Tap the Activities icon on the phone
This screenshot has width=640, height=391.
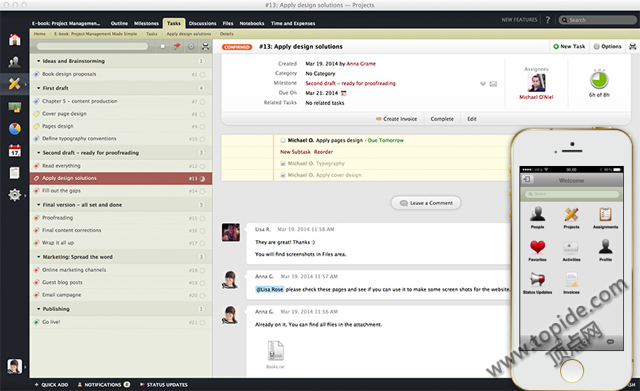571,247
